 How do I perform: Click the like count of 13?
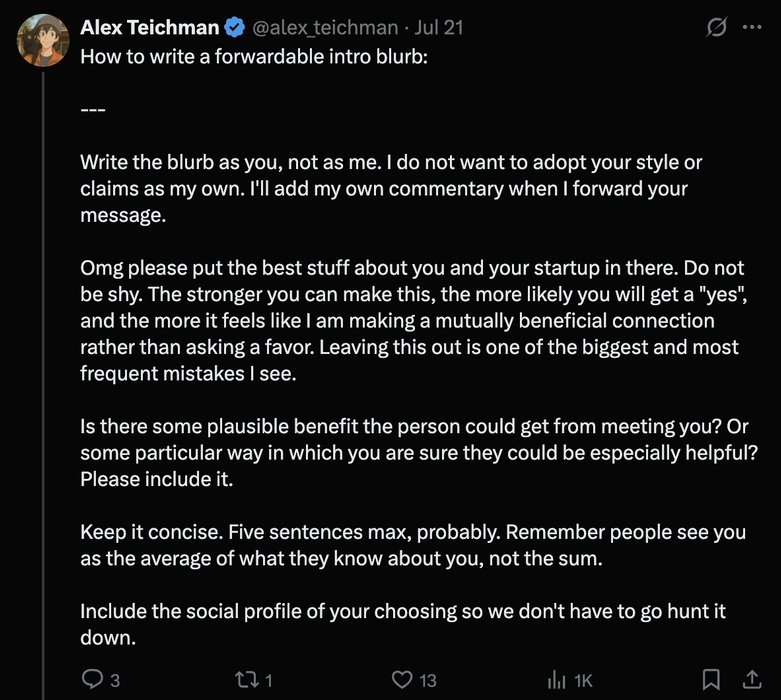click(x=428, y=680)
